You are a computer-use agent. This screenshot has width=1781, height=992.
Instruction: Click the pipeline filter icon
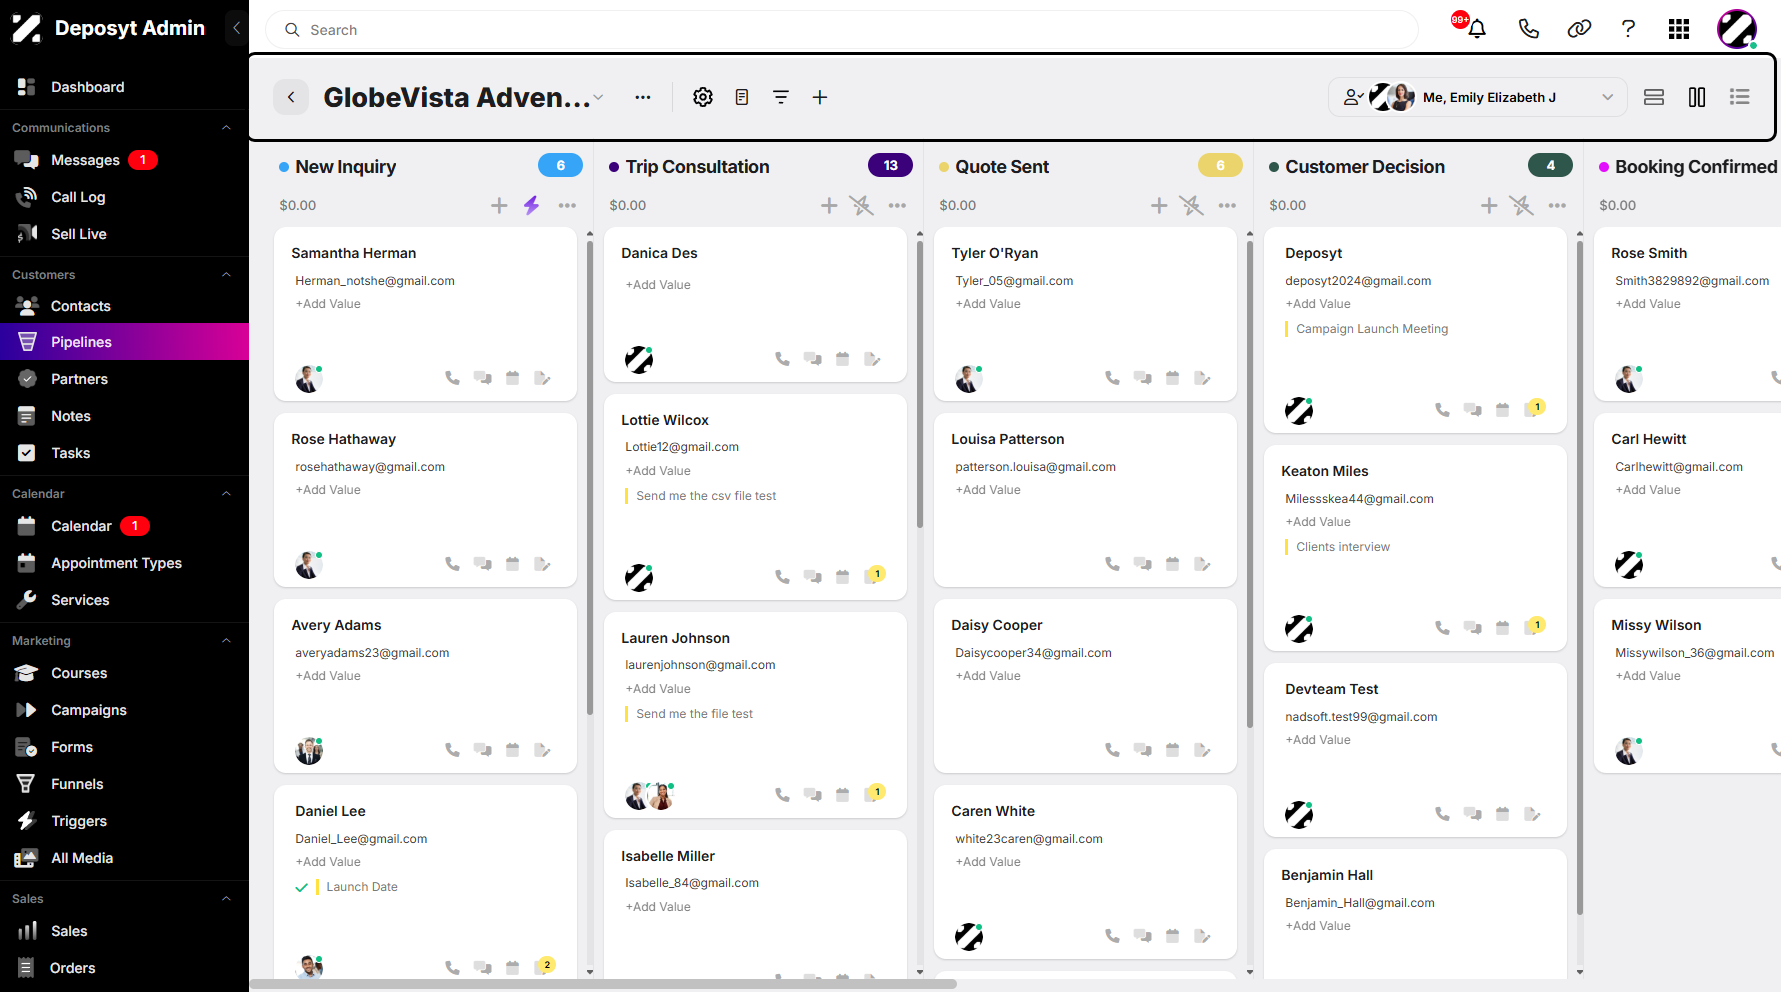[x=781, y=97]
